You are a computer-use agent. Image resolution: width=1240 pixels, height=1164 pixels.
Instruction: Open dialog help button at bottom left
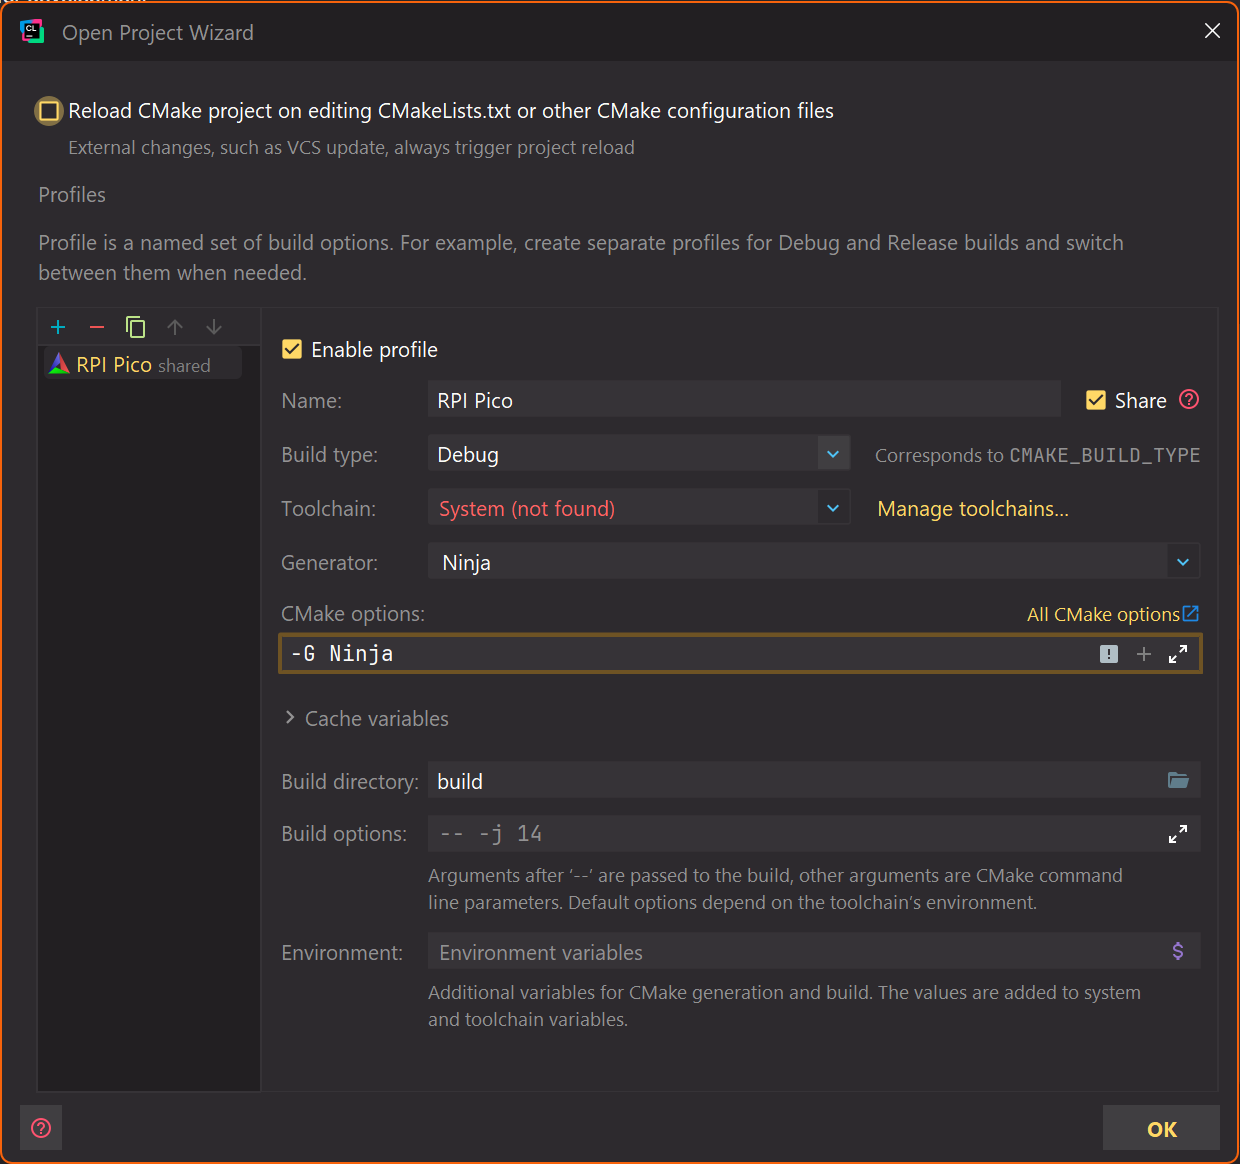pyautogui.click(x=41, y=1128)
